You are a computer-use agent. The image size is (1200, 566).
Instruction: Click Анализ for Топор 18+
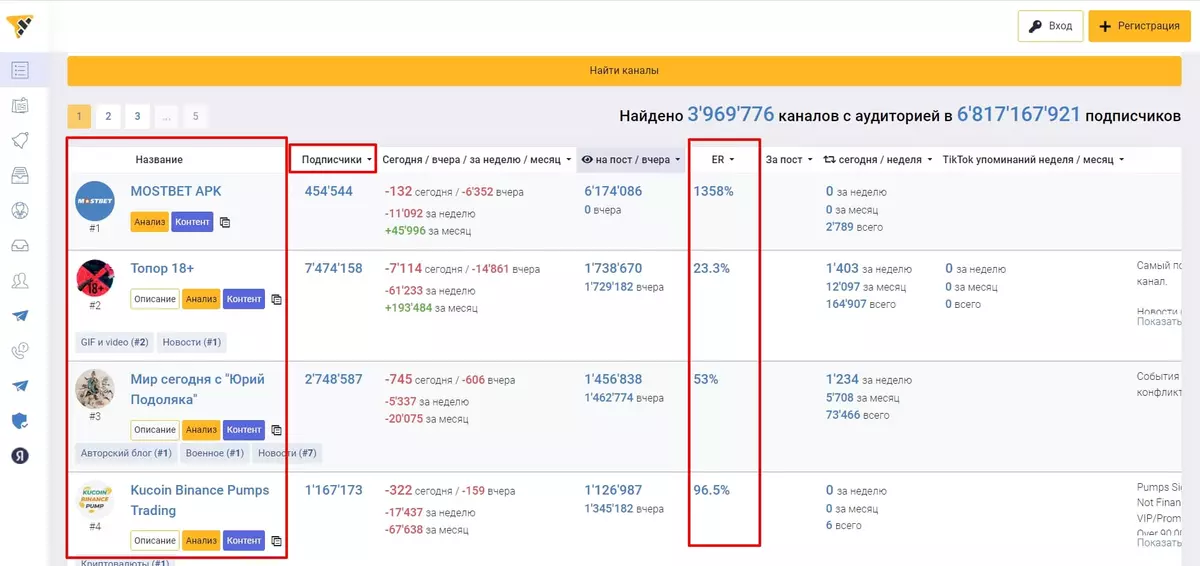coord(201,299)
